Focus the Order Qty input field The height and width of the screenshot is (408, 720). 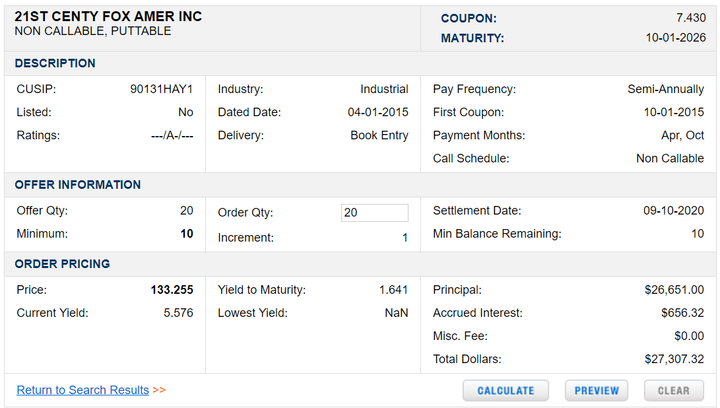[374, 212]
